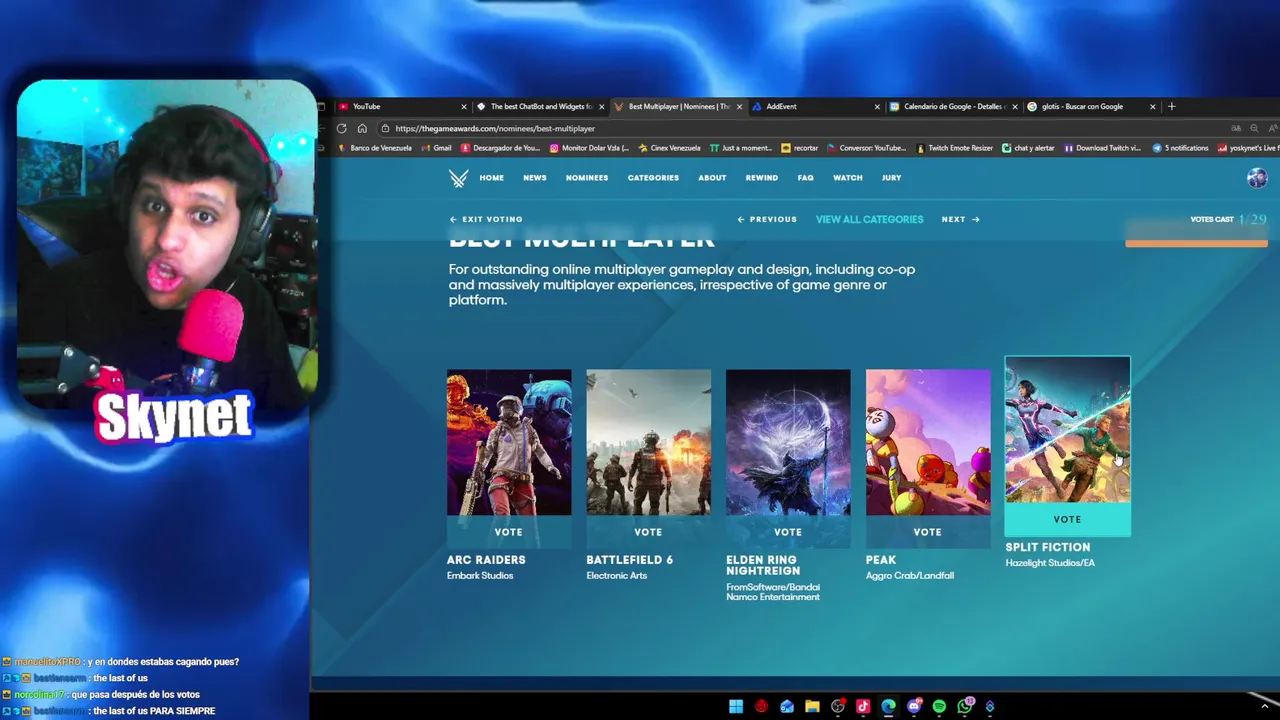Close the YouTube tab
The height and width of the screenshot is (720, 1280).
tap(464, 106)
